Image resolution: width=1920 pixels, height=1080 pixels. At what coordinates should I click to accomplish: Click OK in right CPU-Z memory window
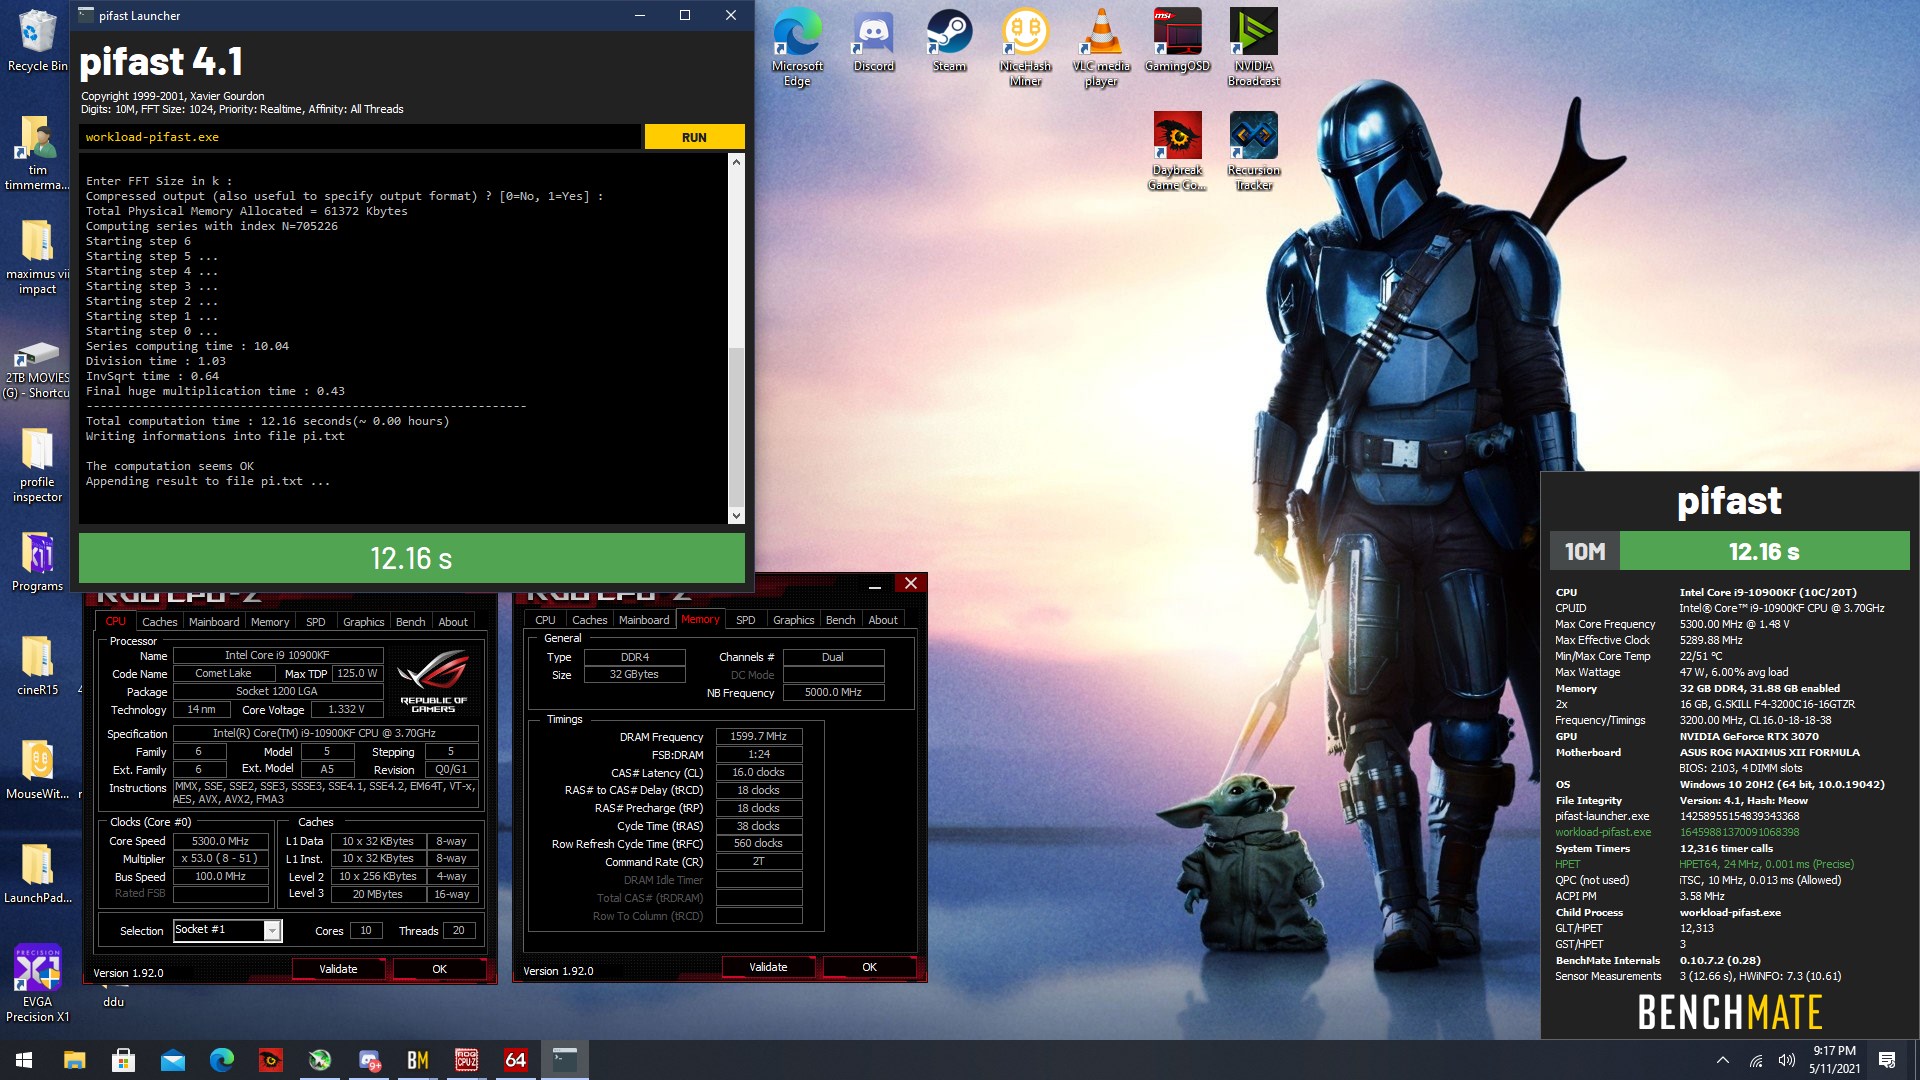click(x=869, y=967)
